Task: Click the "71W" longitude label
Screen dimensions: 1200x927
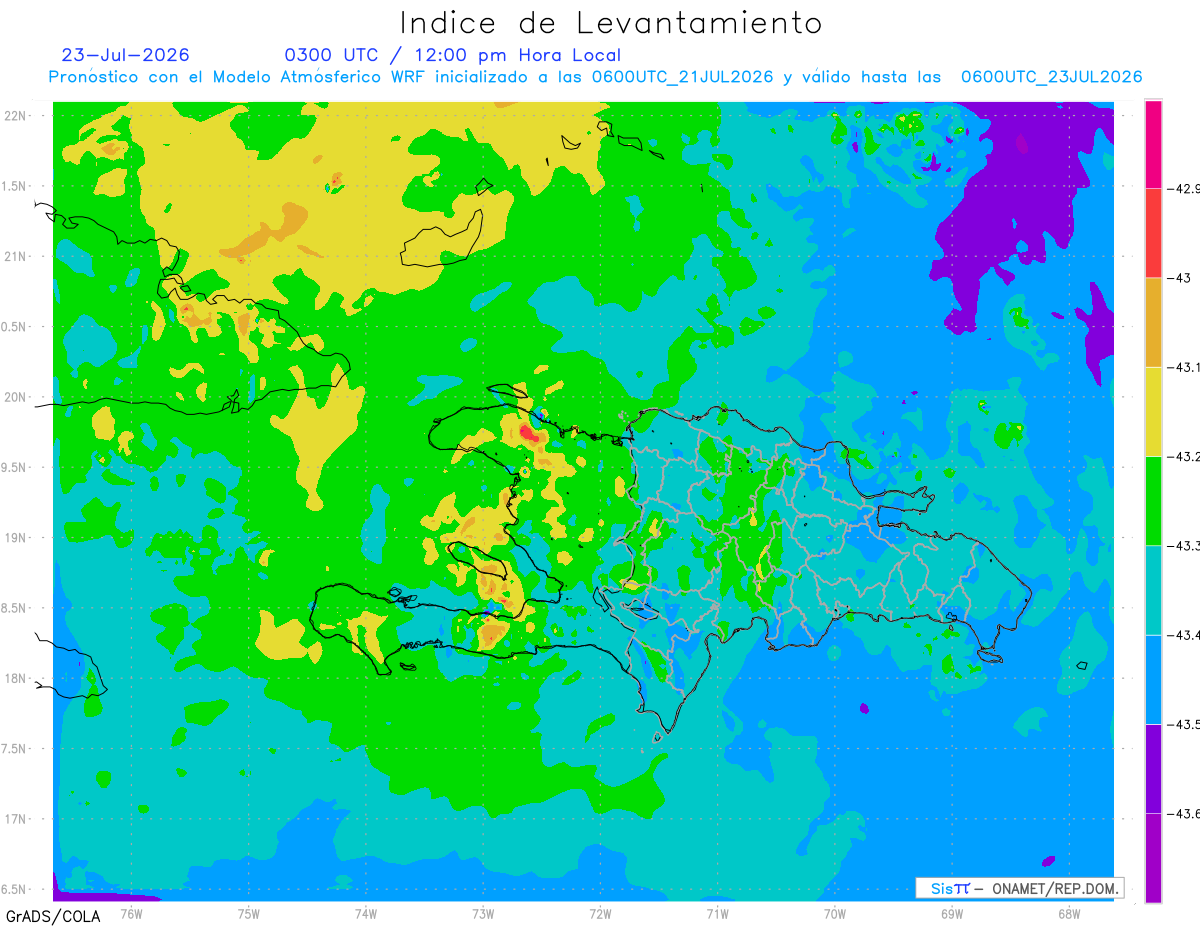Action: (717, 912)
